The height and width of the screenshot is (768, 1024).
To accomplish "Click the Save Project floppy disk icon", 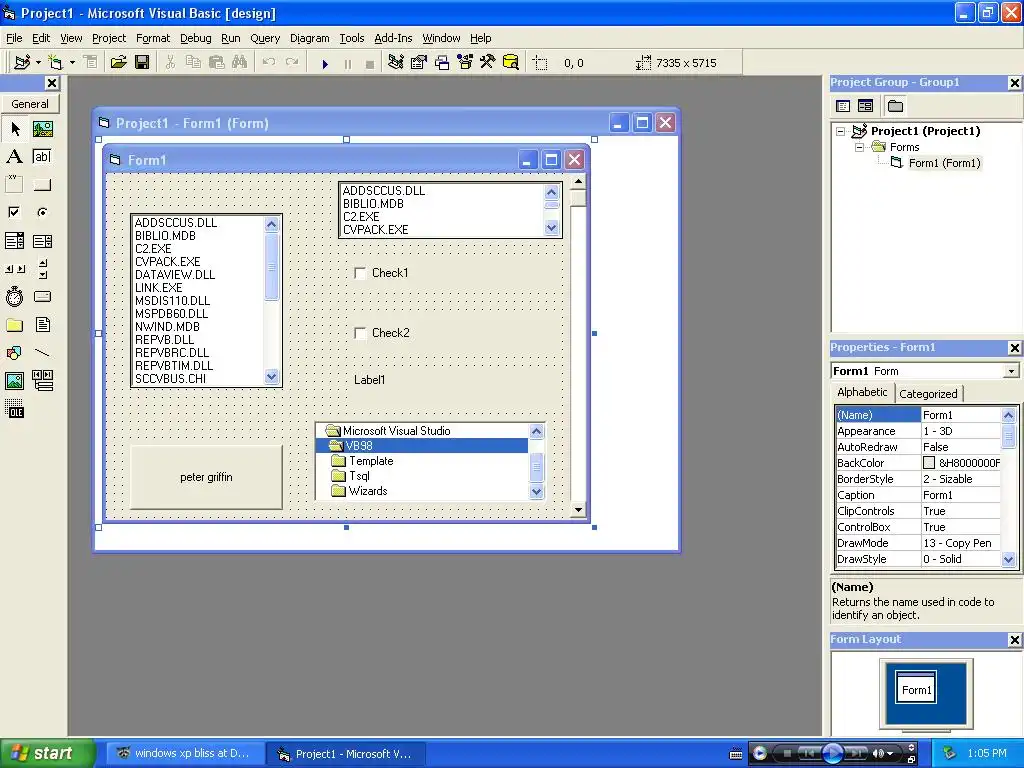I will coord(142,63).
